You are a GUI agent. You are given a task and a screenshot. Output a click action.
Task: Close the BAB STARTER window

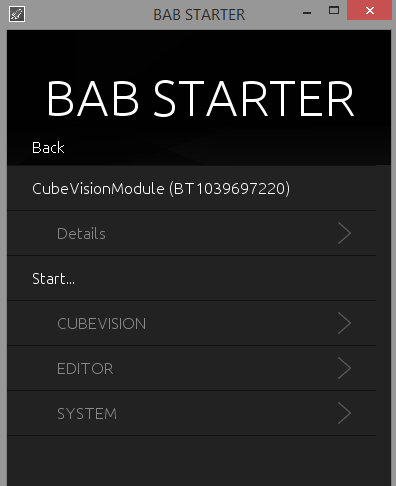tap(369, 10)
